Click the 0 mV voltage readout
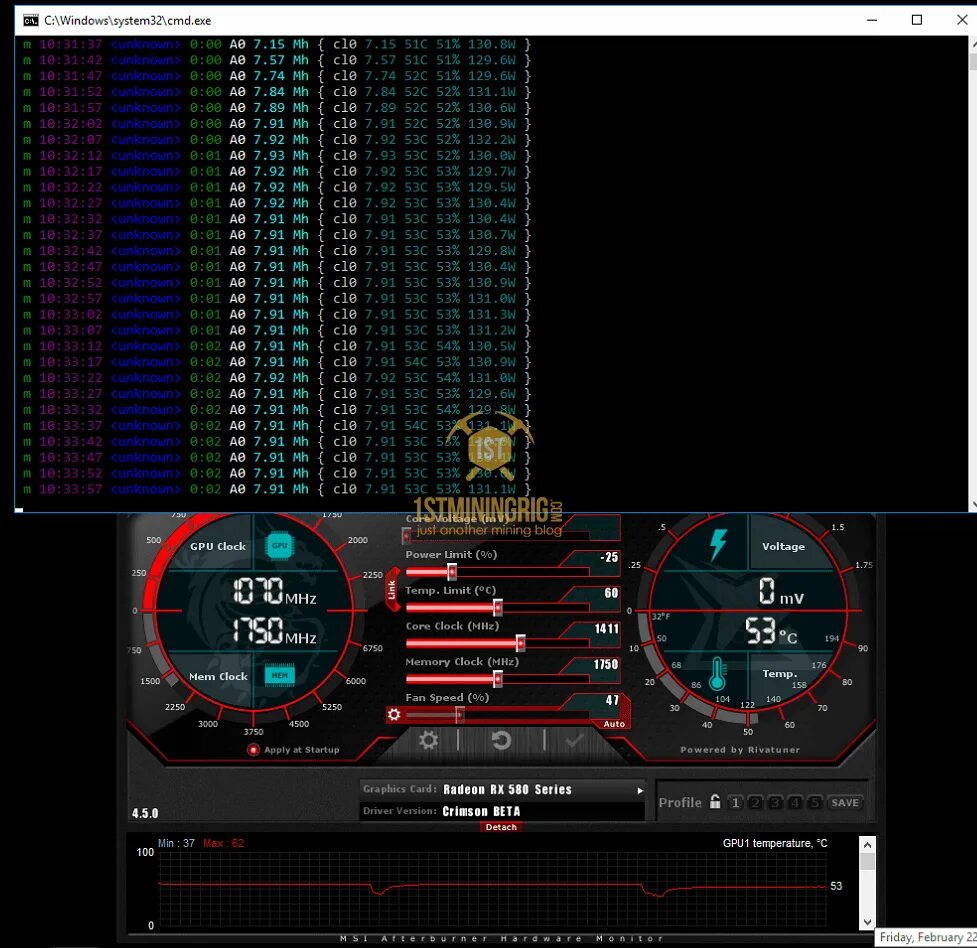 (x=781, y=591)
